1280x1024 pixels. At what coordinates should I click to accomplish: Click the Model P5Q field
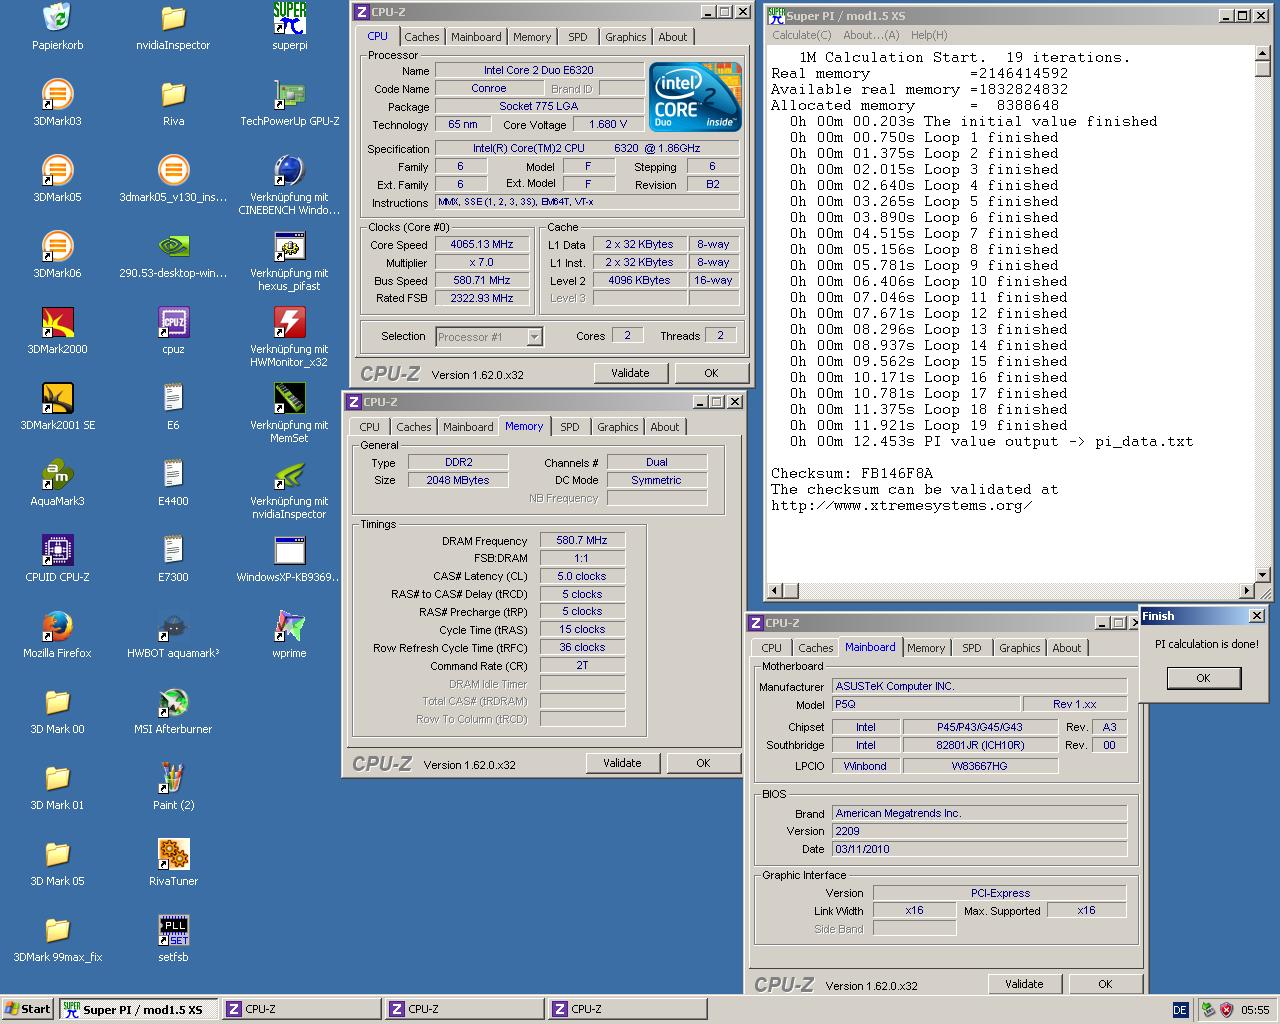point(925,704)
